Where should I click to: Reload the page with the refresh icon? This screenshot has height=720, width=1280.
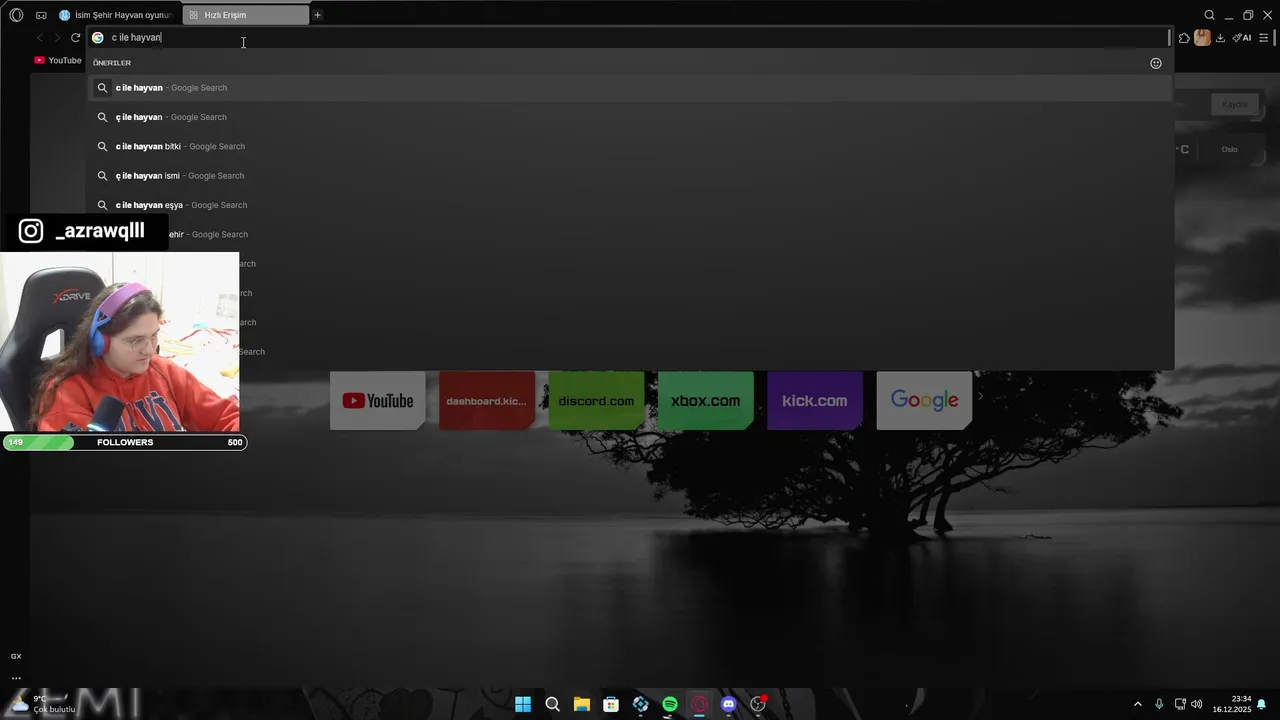pyautogui.click(x=75, y=38)
